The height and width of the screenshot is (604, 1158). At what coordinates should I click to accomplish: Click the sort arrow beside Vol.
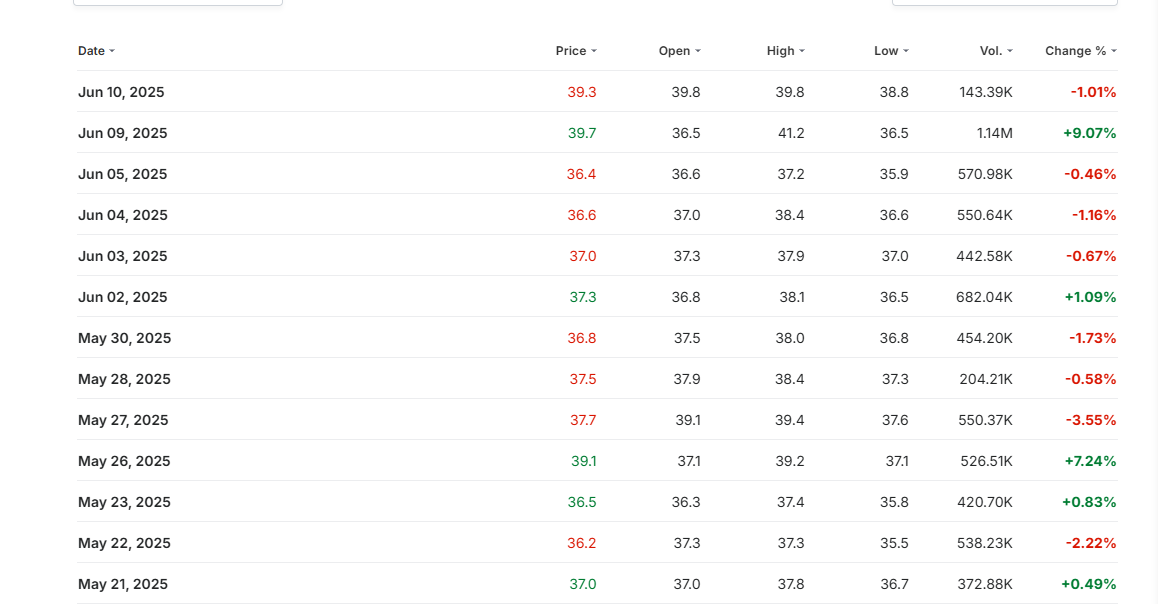(x=1010, y=51)
